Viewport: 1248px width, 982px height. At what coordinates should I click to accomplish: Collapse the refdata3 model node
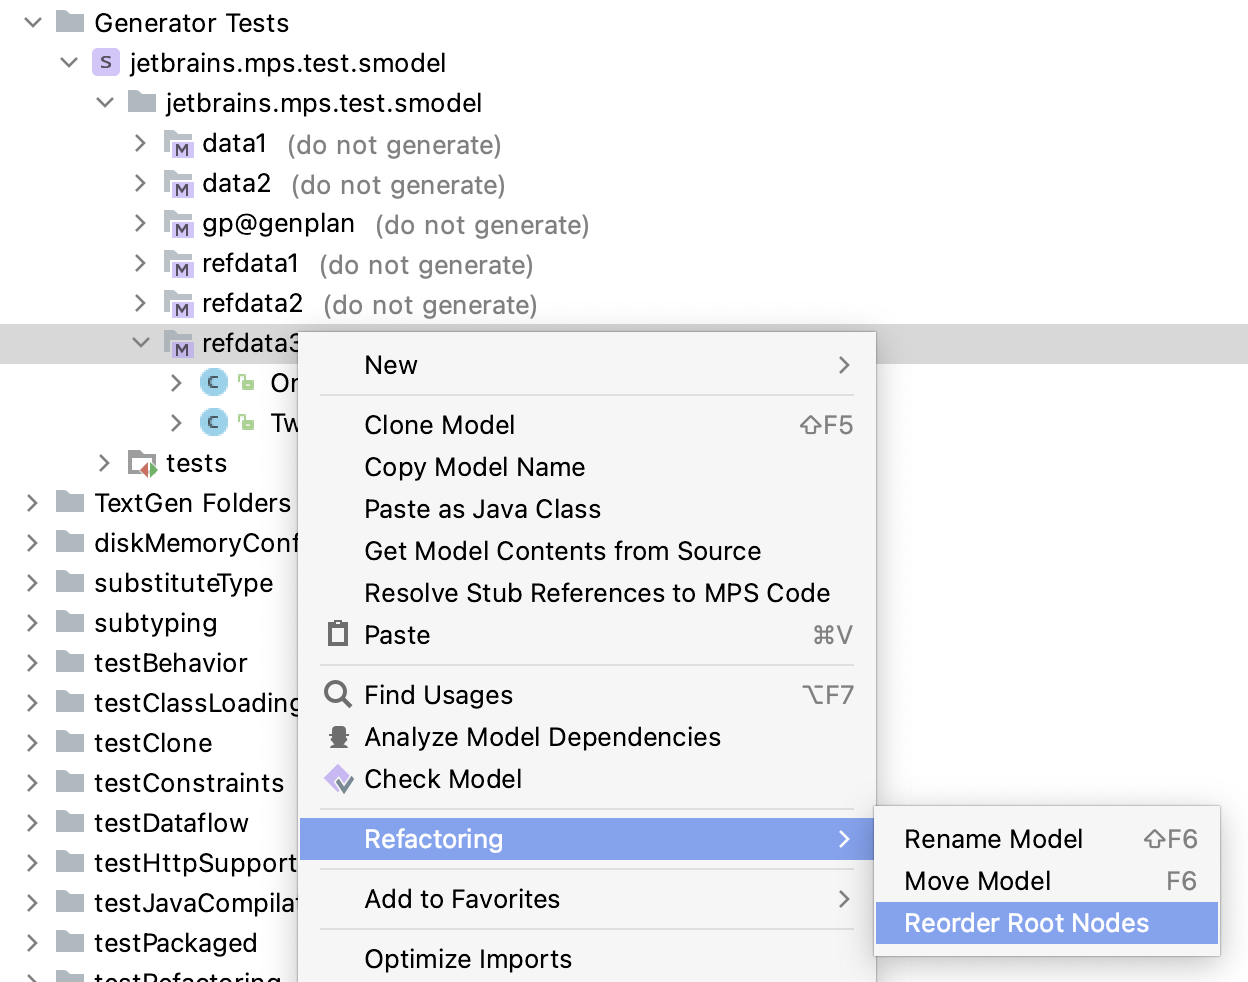[140, 342]
